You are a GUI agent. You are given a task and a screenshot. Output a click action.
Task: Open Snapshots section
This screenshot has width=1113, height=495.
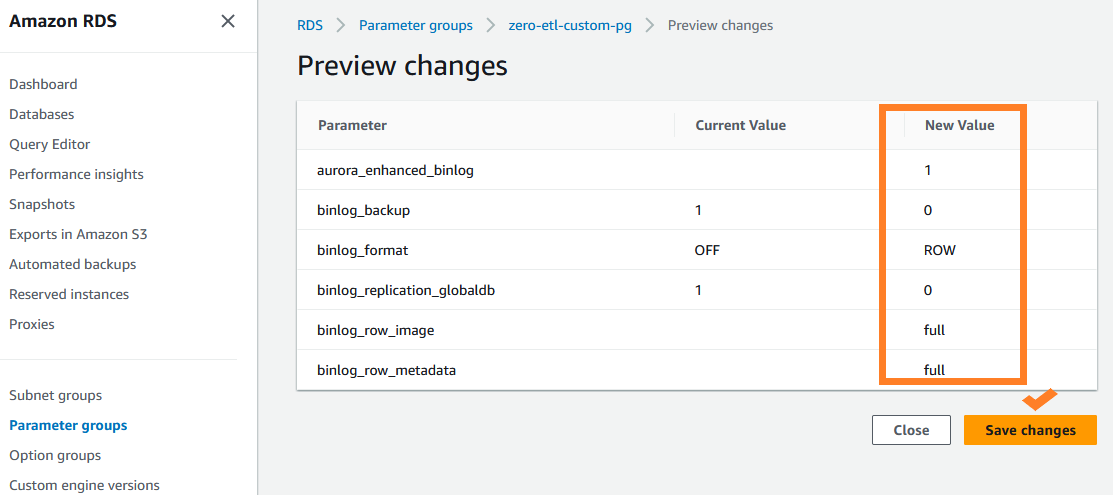(42, 204)
